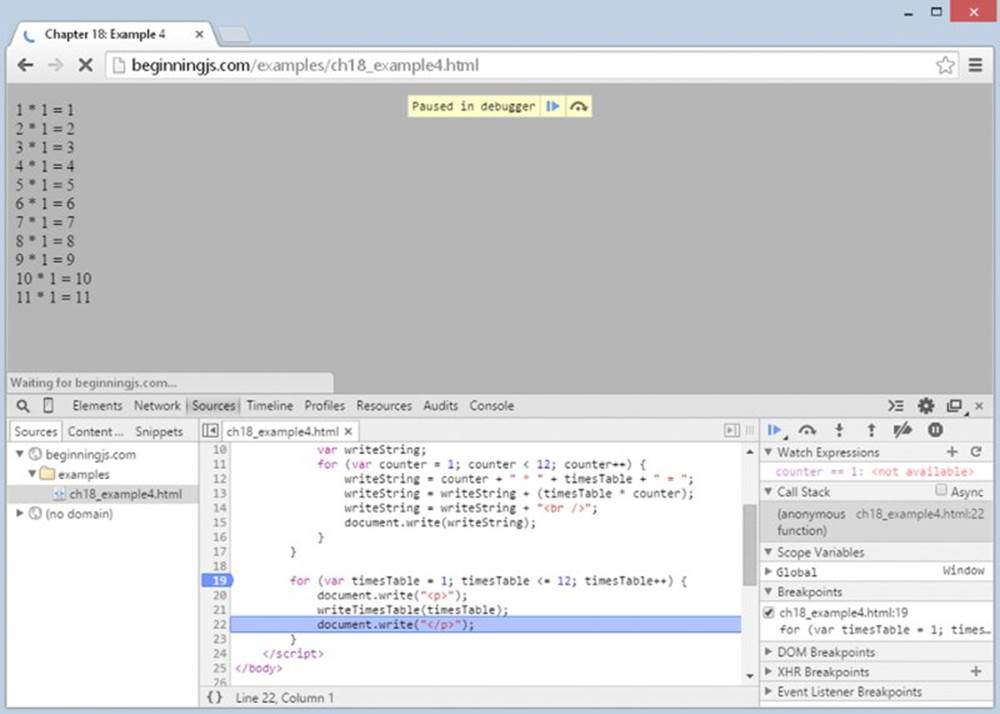This screenshot has width=1000, height=714.
Task: Step out of current function
Action: tap(871, 430)
